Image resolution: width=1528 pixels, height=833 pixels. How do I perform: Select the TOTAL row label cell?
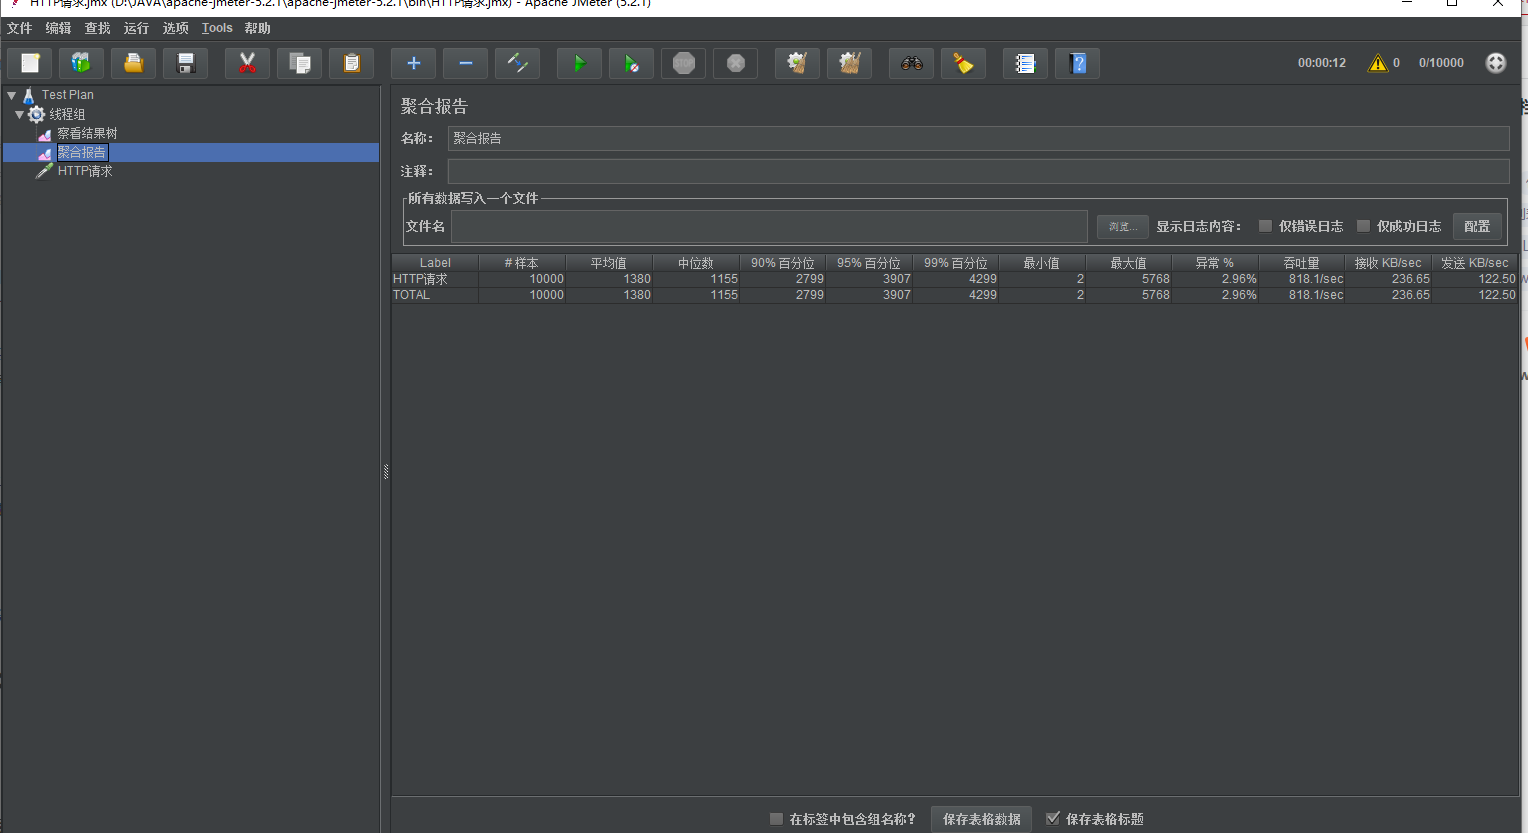pyautogui.click(x=435, y=295)
